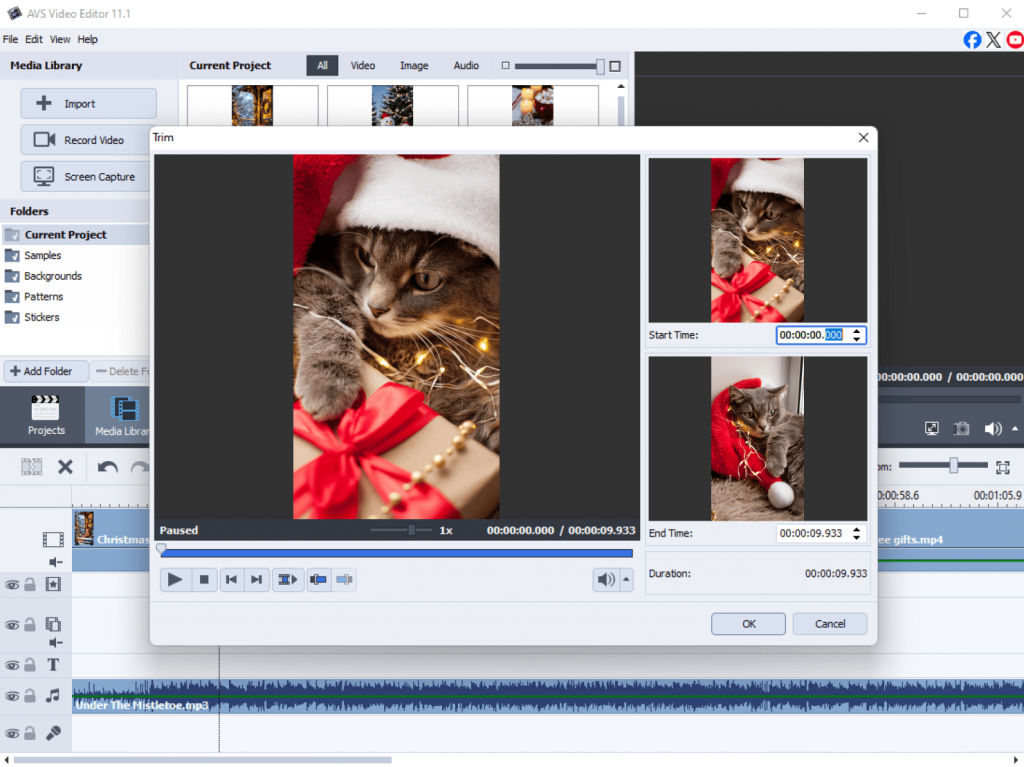This screenshot has height=767, width=1024.
Task: Click the Cancel button in Trim dialog
Action: [x=830, y=624]
